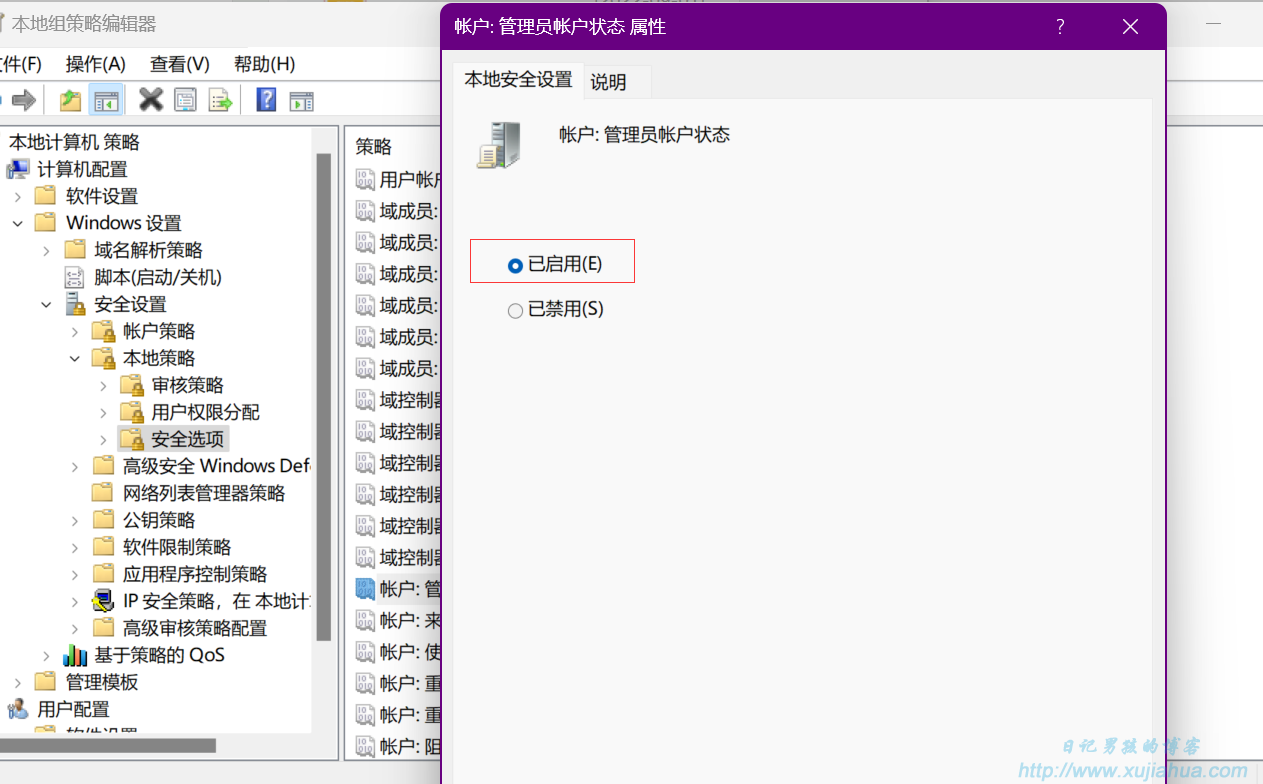This screenshot has width=1263, height=784.
Task: Select 本地计算机 策略 root node
Action: tap(74, 142)
